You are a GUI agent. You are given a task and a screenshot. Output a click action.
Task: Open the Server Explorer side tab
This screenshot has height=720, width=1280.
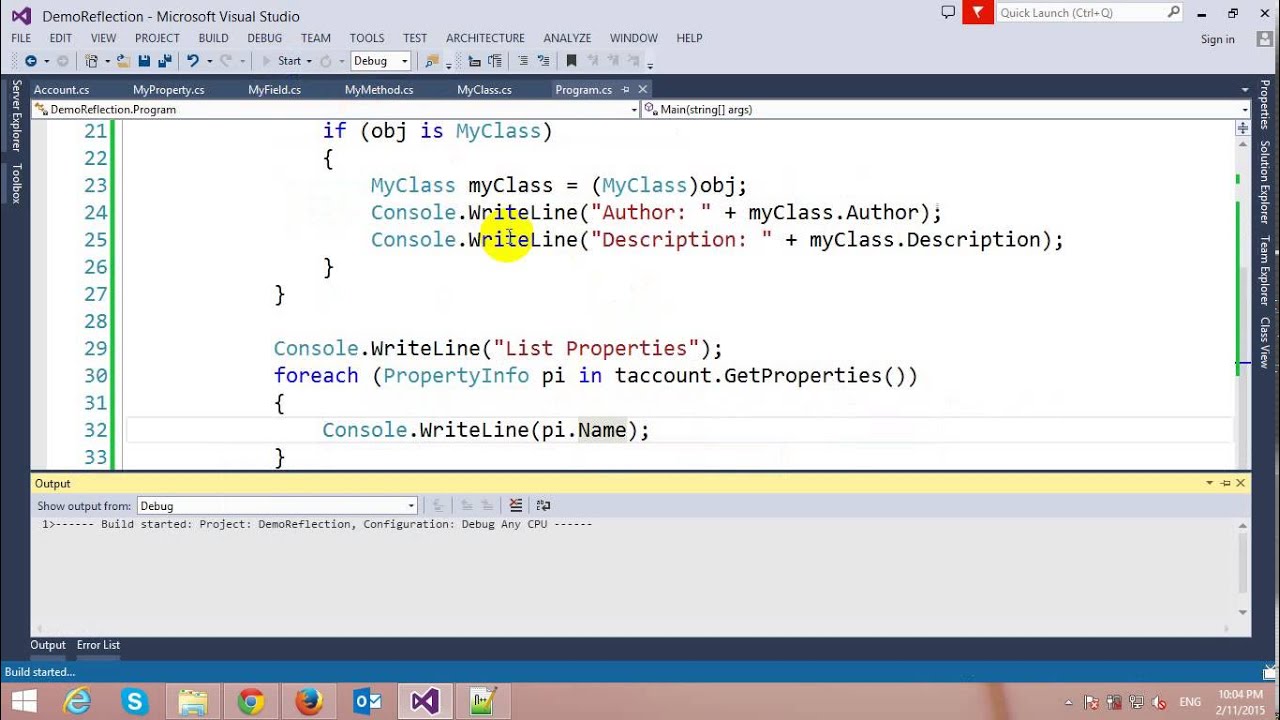(16, 116)
